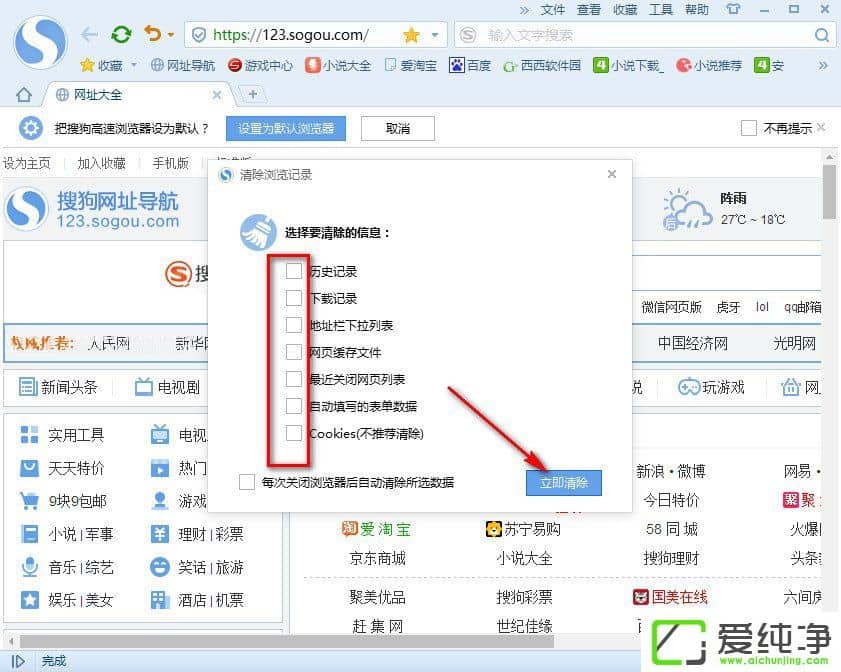841x672 pixels.
Task: Open the 工具 menu
Action: pyautogui.click(x=661, y=10)
